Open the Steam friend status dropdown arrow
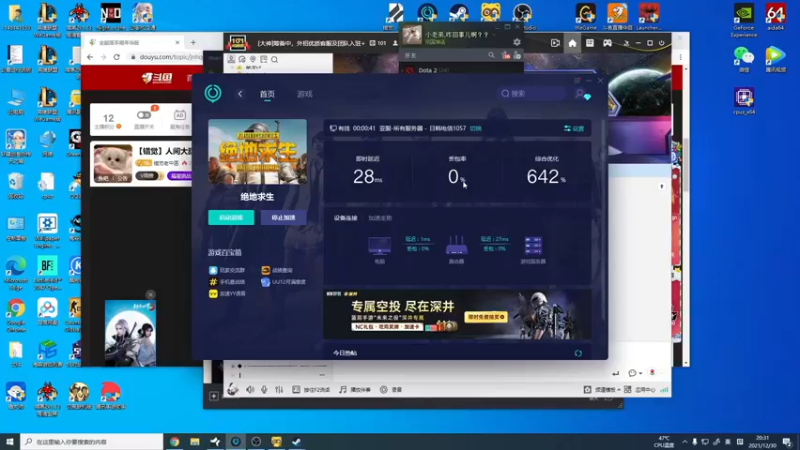 [x=494, y=35]
